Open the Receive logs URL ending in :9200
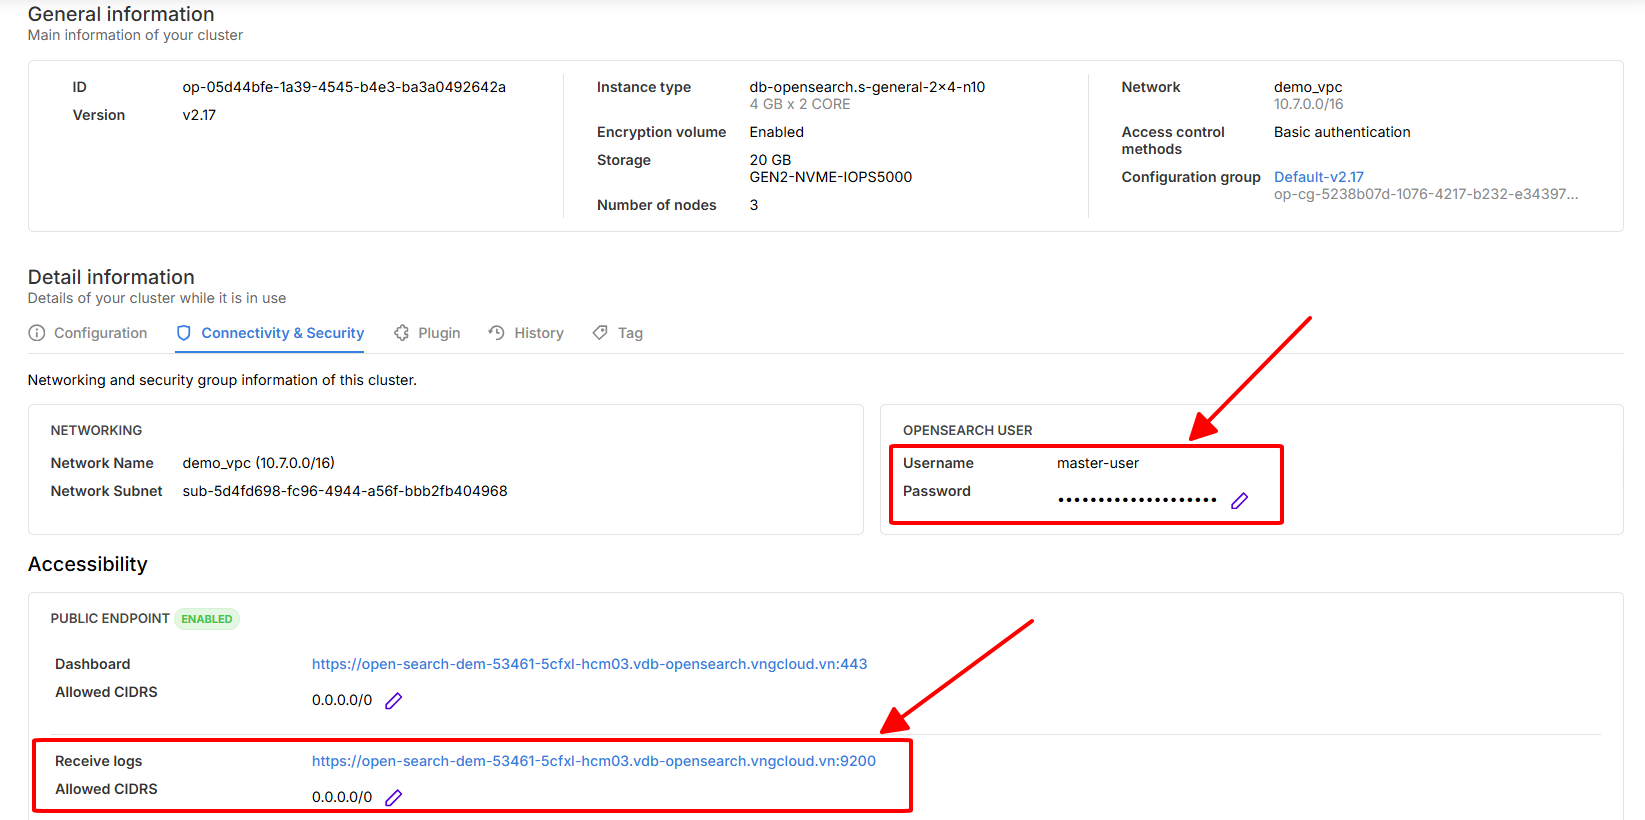 tap(593, 761)
